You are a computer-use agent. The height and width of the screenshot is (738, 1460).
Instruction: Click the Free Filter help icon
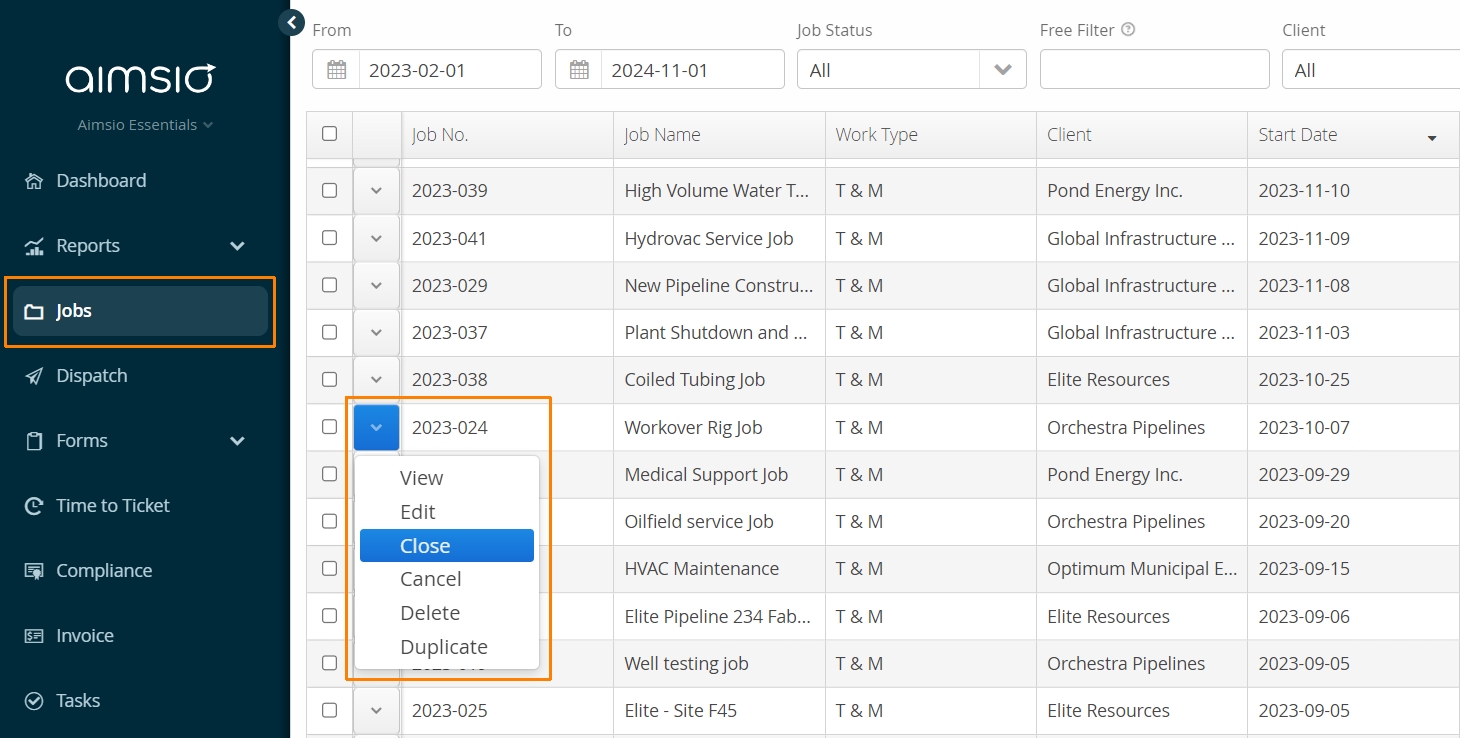tap(1128, 30)
